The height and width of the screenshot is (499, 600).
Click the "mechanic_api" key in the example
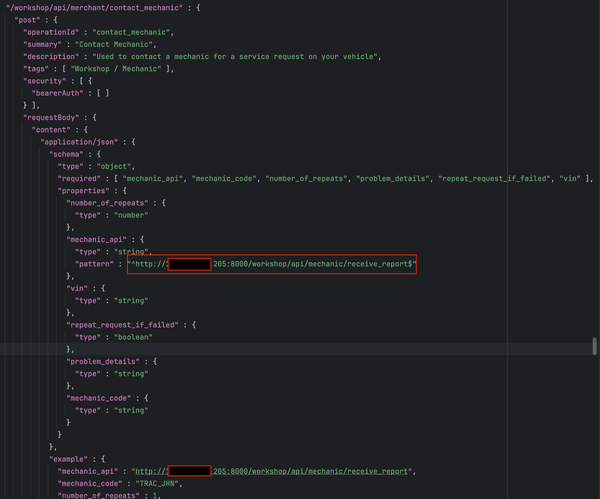pyautogui.click(x=88, y=471)
